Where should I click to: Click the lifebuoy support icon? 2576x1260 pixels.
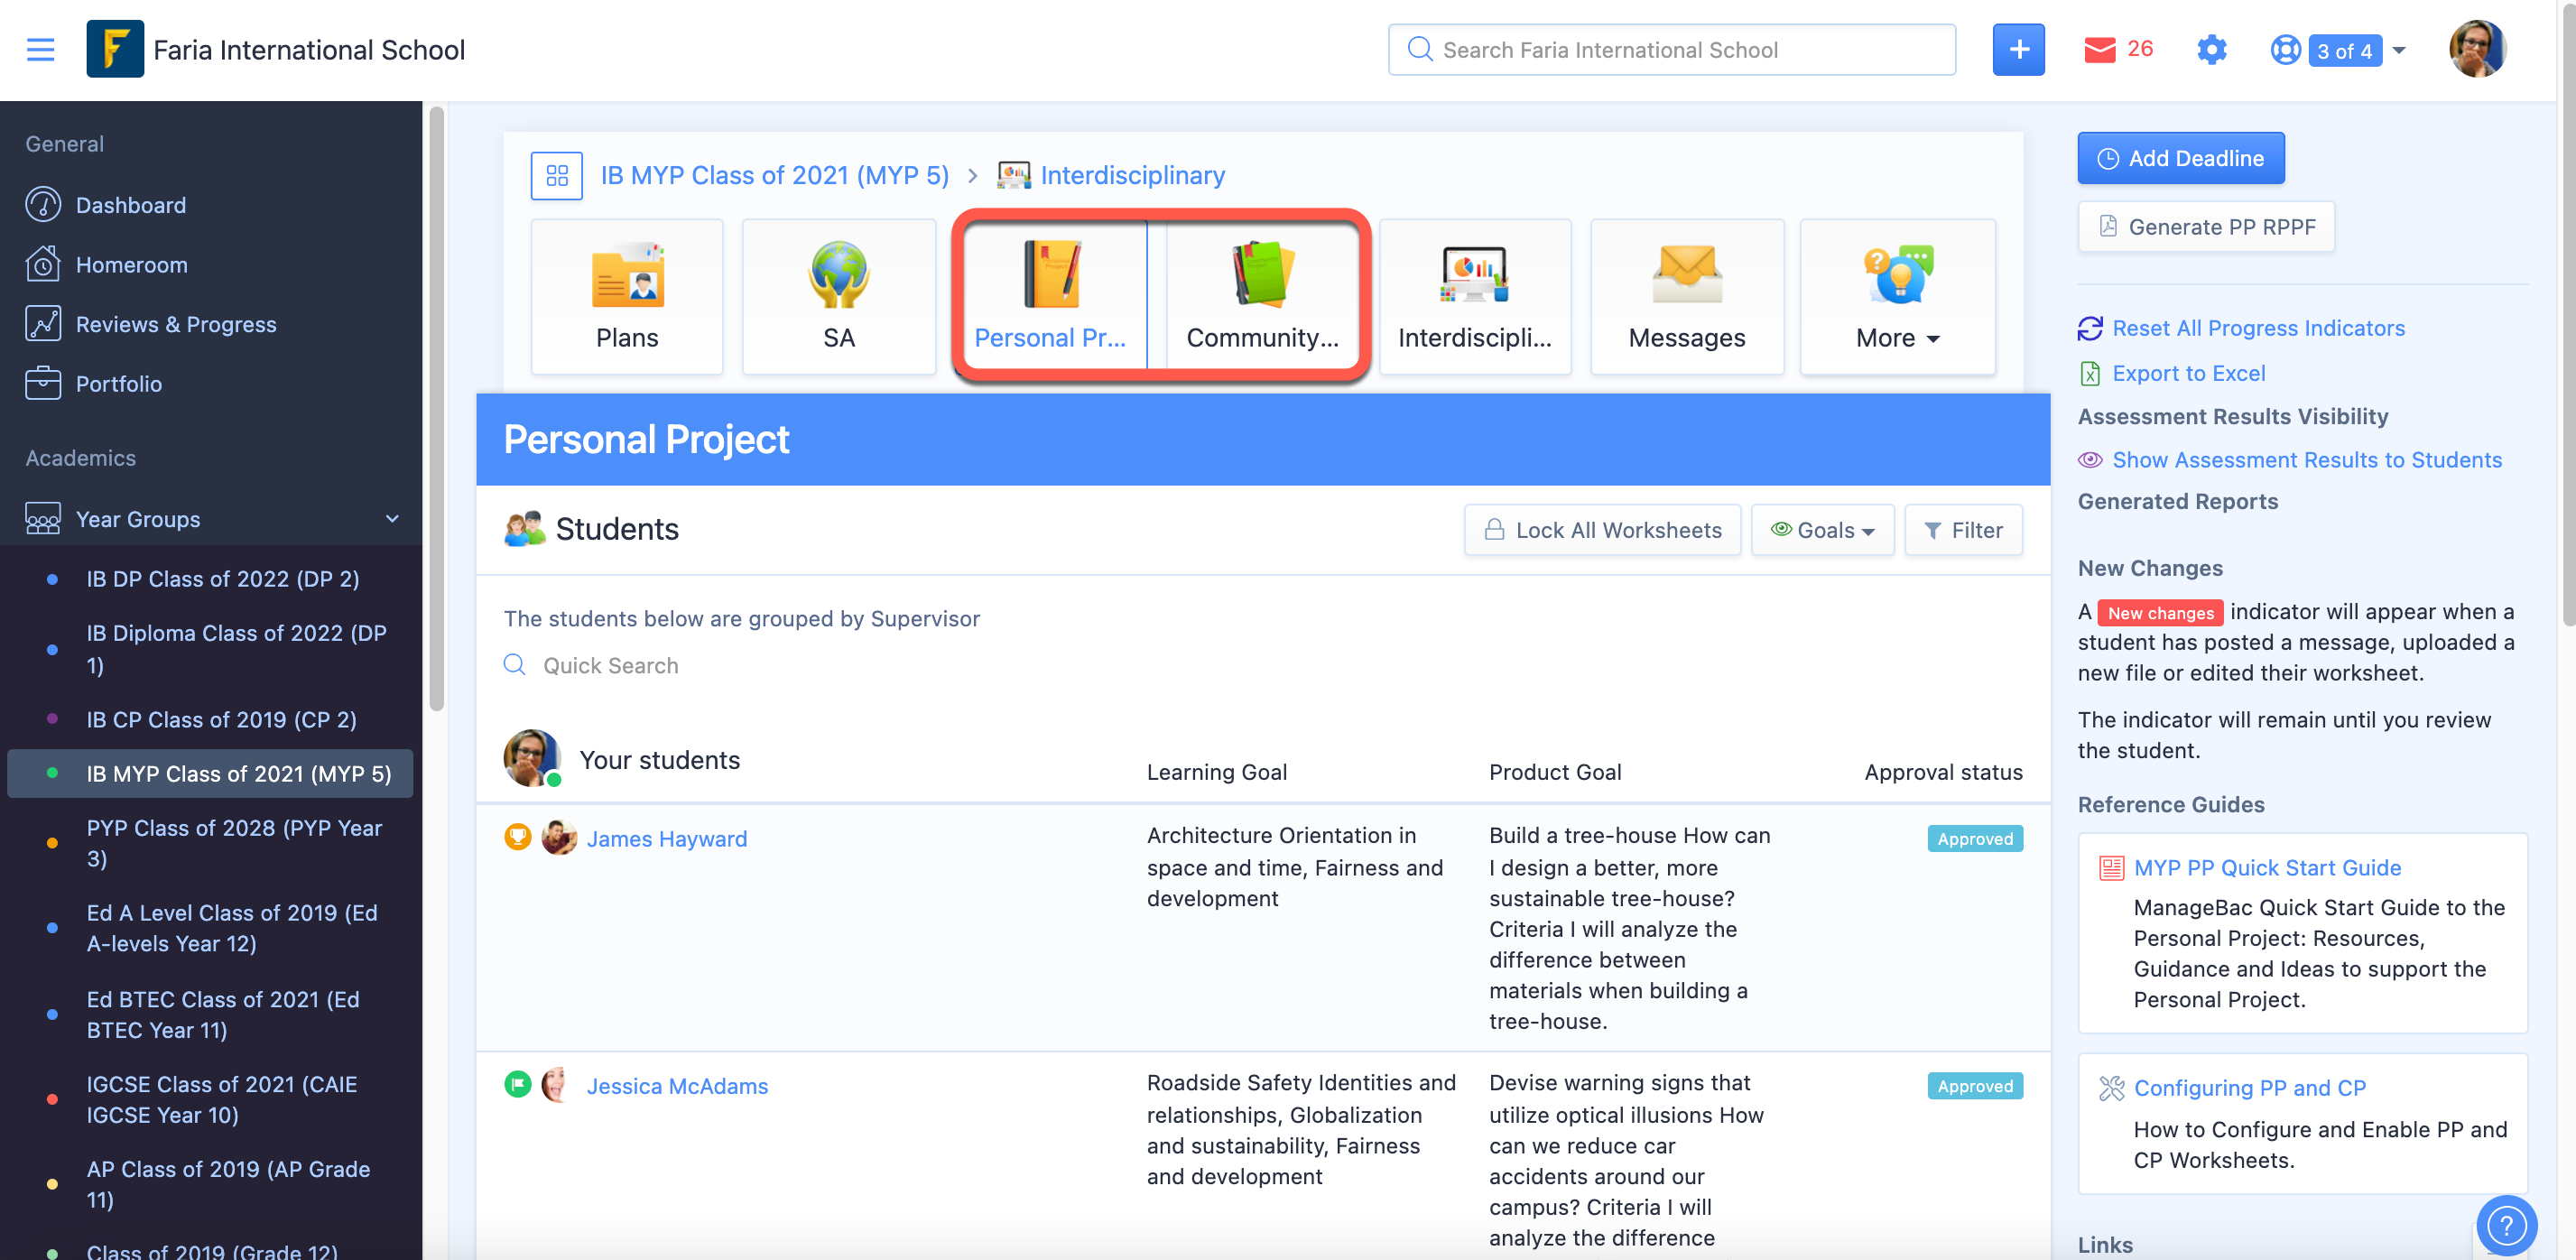tap(2285, 49)
